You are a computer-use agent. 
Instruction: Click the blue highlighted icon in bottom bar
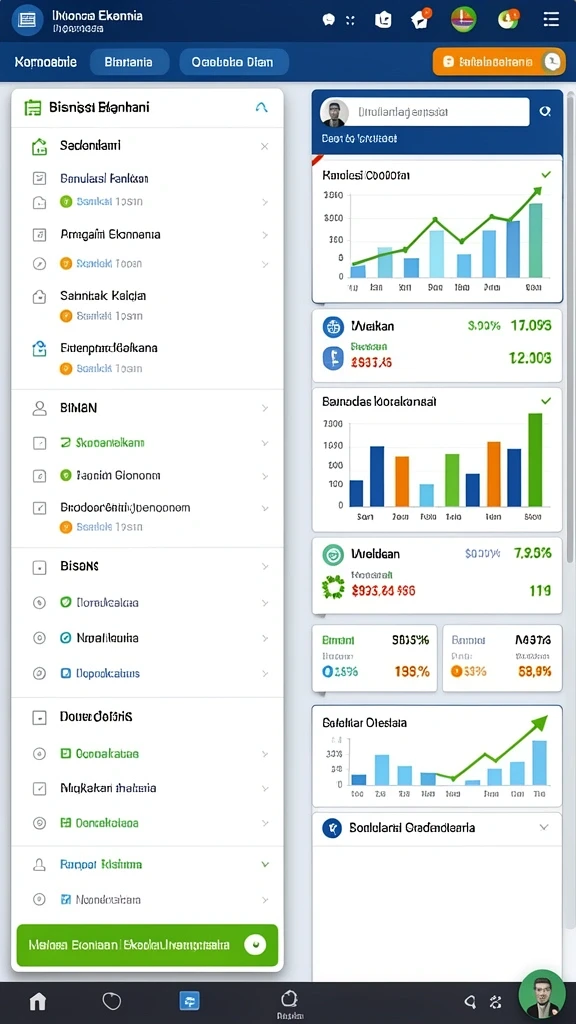[x=189, y=1000]
